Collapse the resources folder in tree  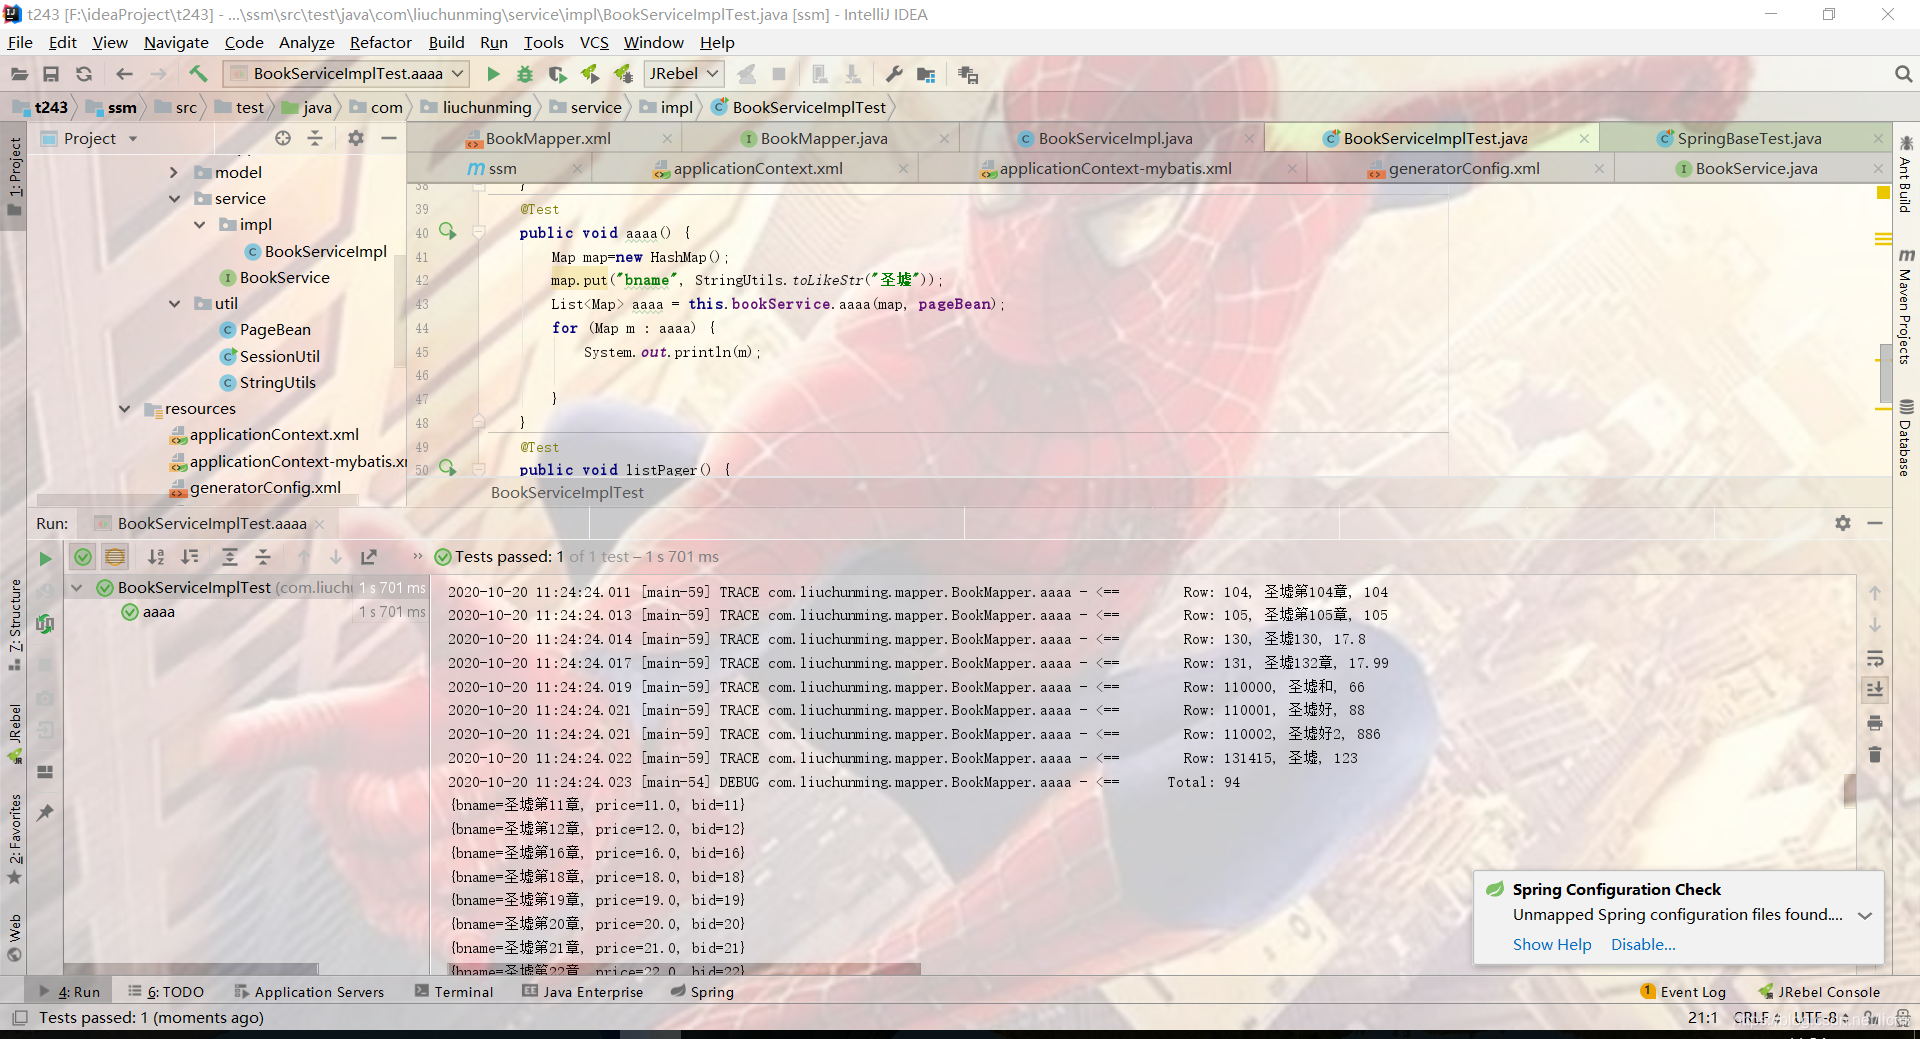124,408
